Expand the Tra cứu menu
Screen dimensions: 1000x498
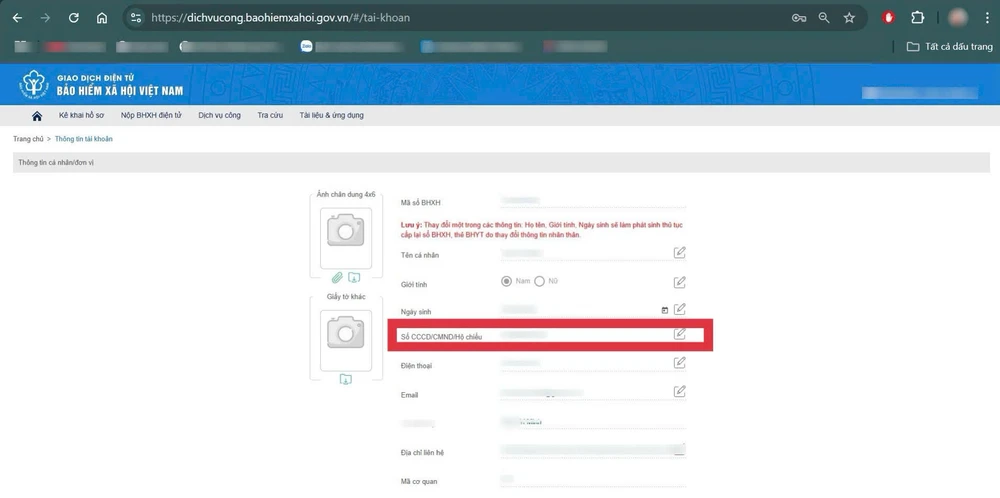(270, 116)
